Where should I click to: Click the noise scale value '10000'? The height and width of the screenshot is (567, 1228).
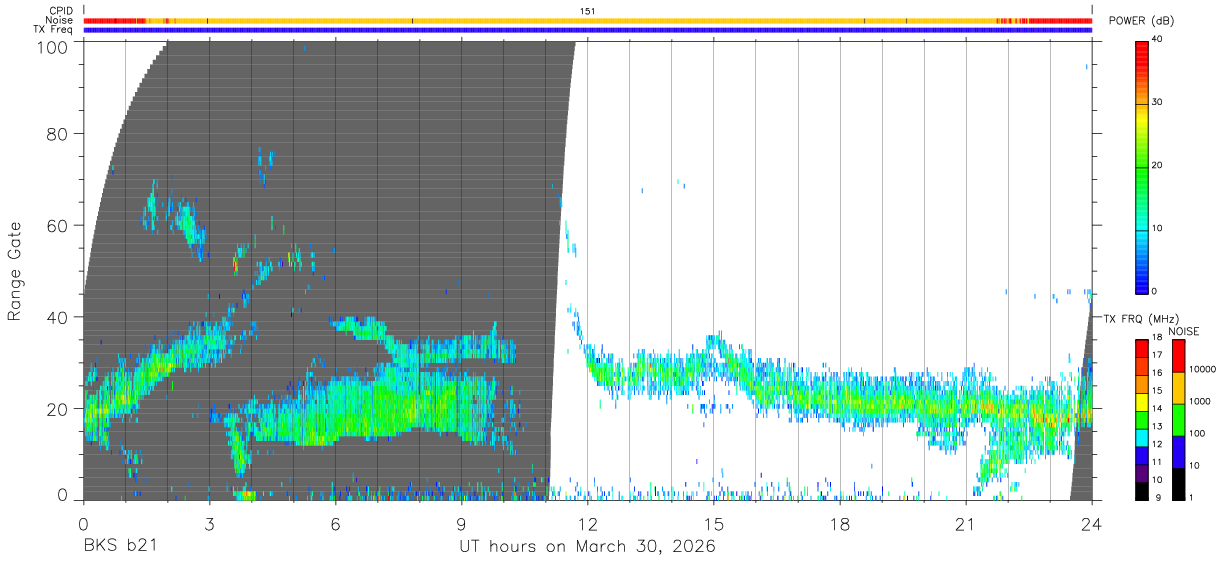coord(1201,370)
